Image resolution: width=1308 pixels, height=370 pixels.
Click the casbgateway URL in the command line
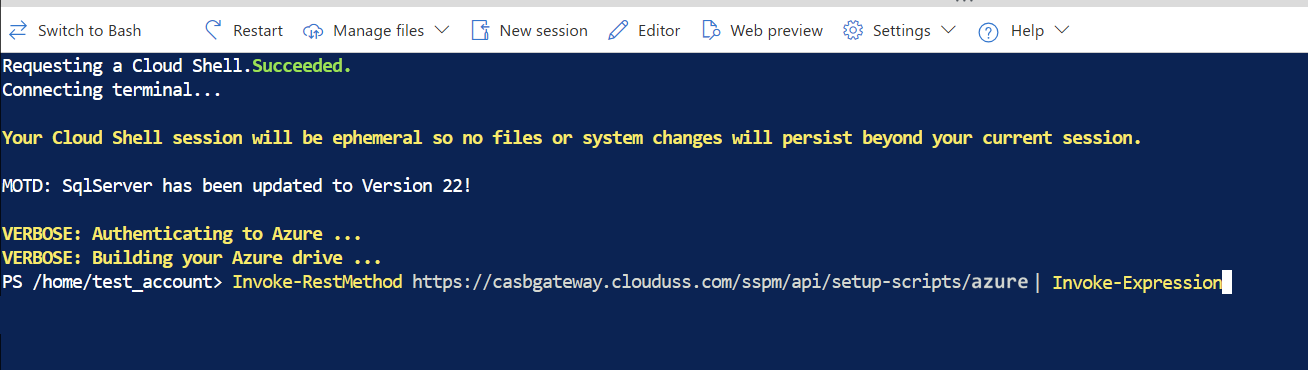(720, 282)
